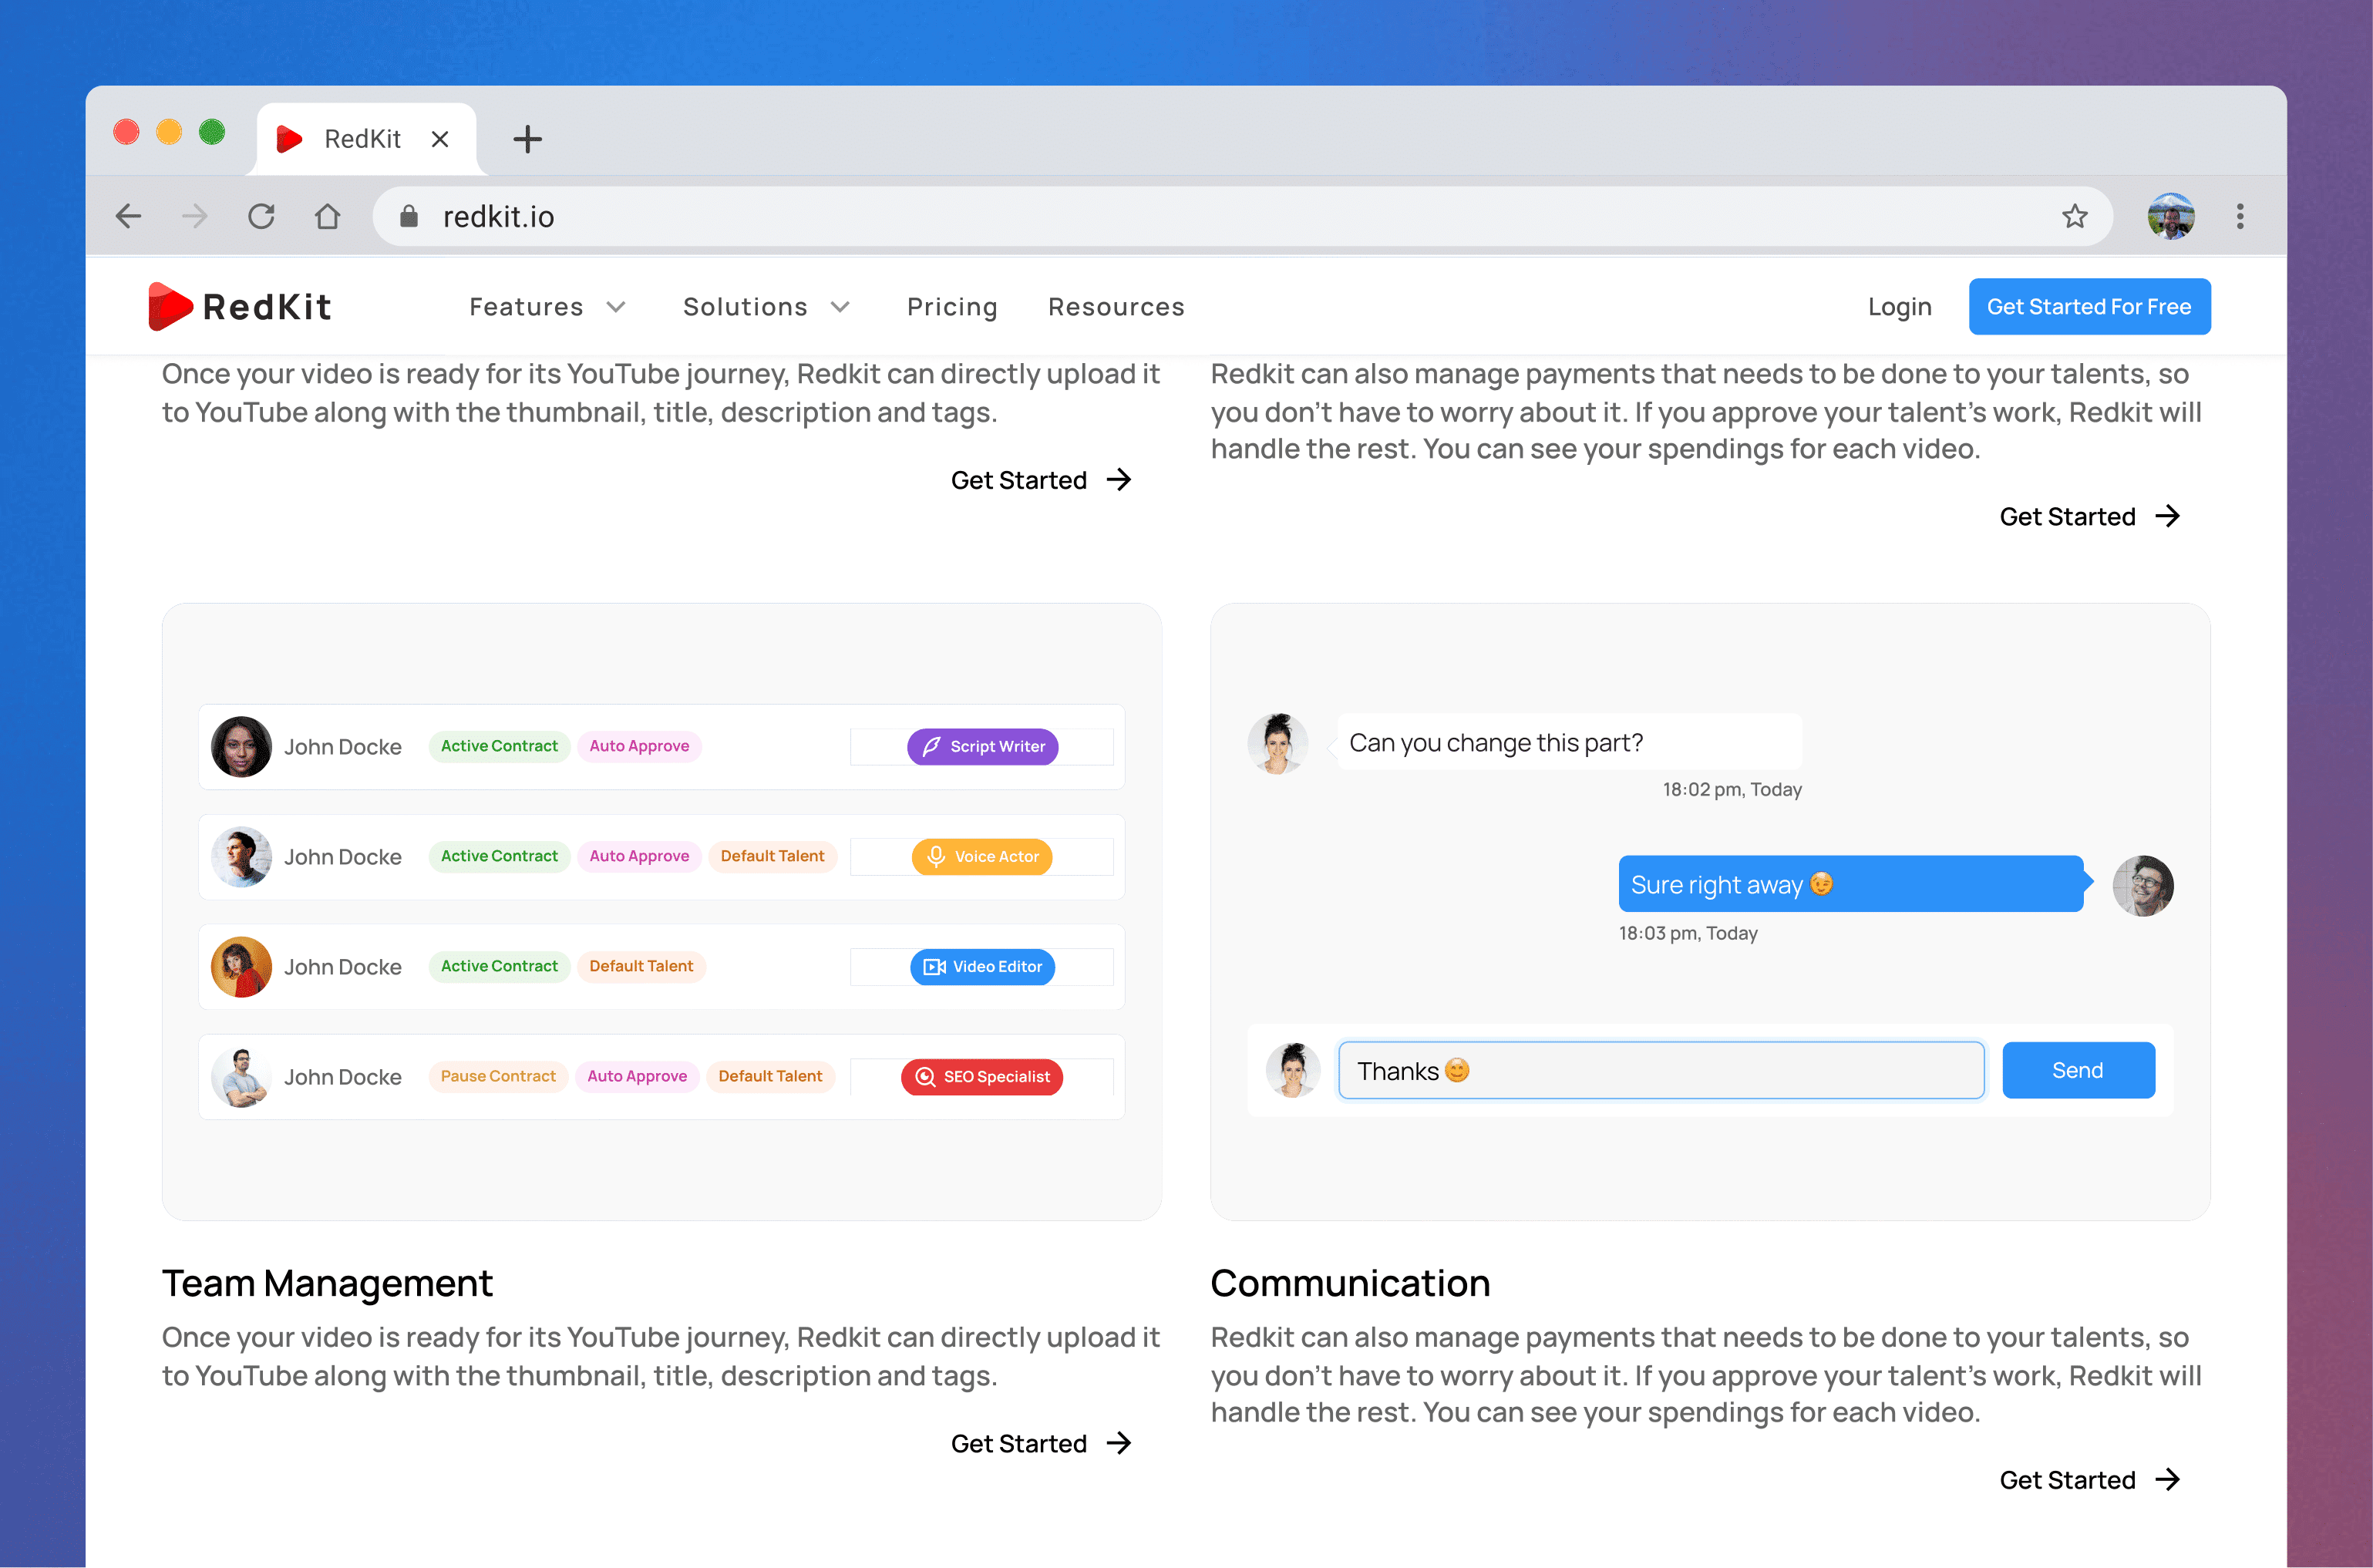Select the SEO Specialist role badge
Screen dimensions: 2373x1568
(x=982, y=1076)
